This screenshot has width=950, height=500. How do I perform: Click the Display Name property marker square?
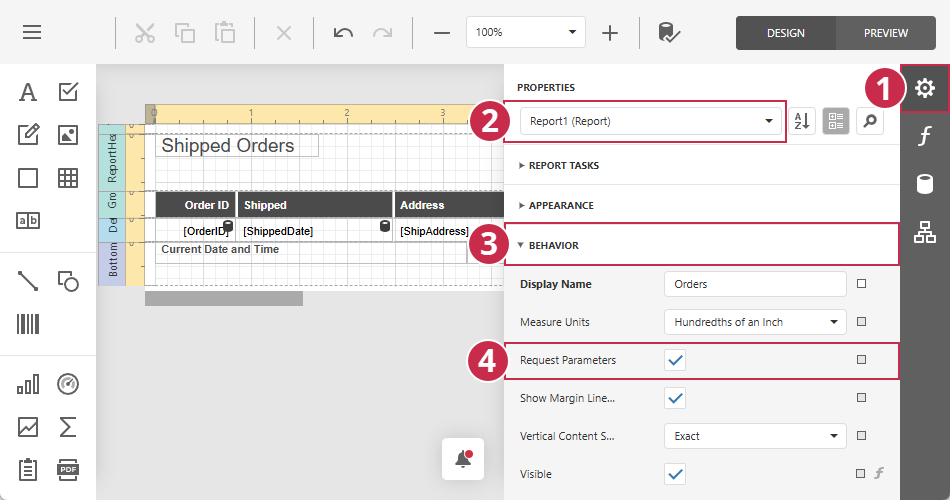(862, 284)
